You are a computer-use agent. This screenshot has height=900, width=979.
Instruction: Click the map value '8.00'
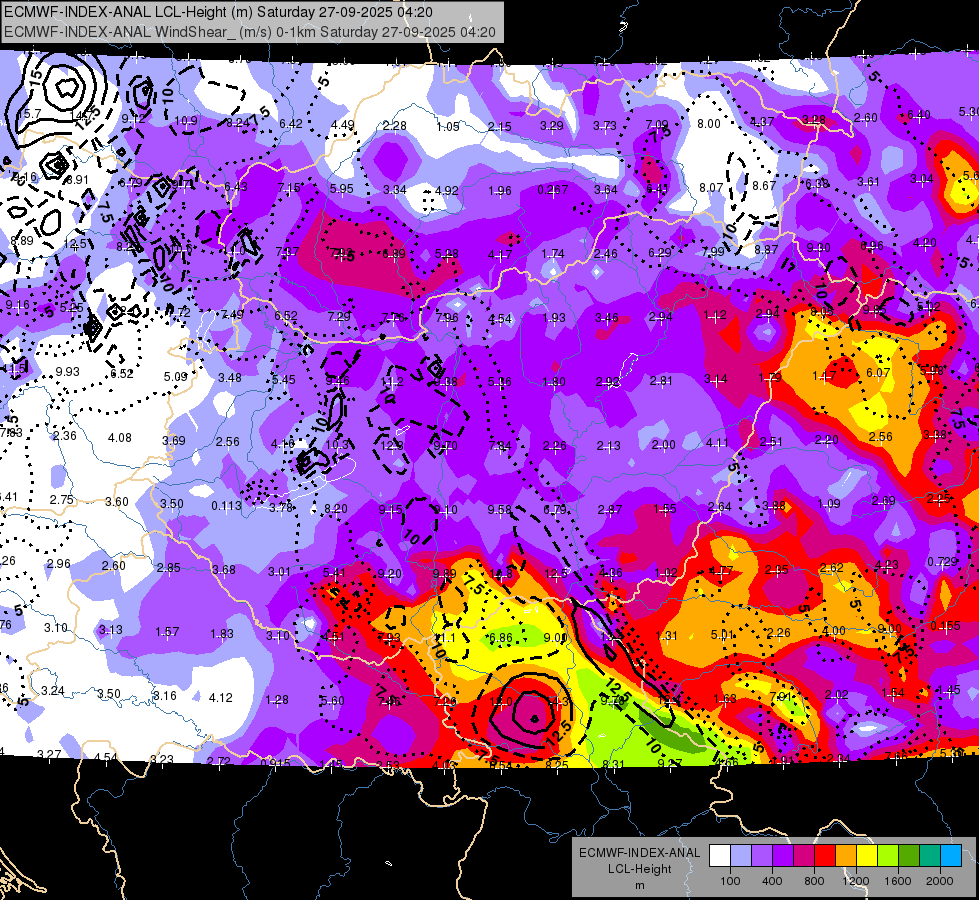(x=709, y=124)
